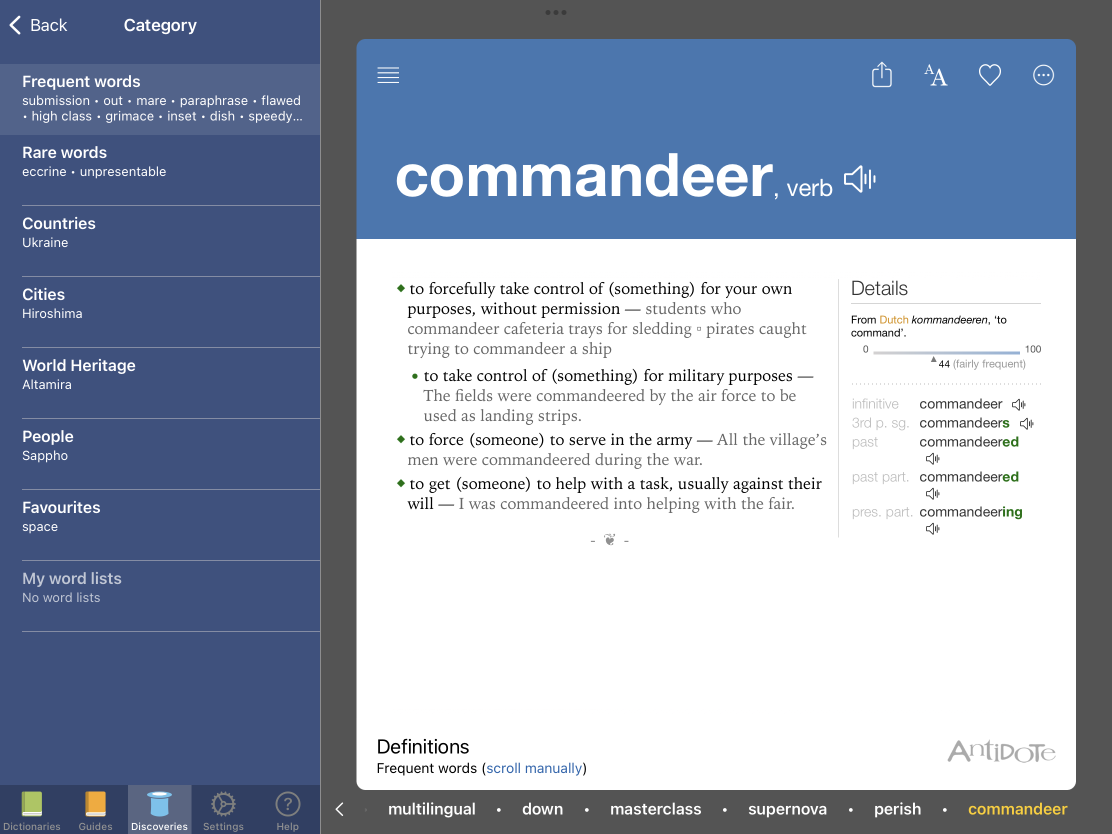Image resolution: width=1112 pixels, height=834 pixels.
Task: Open the Favourites category
Action: [x=160, y=517]
